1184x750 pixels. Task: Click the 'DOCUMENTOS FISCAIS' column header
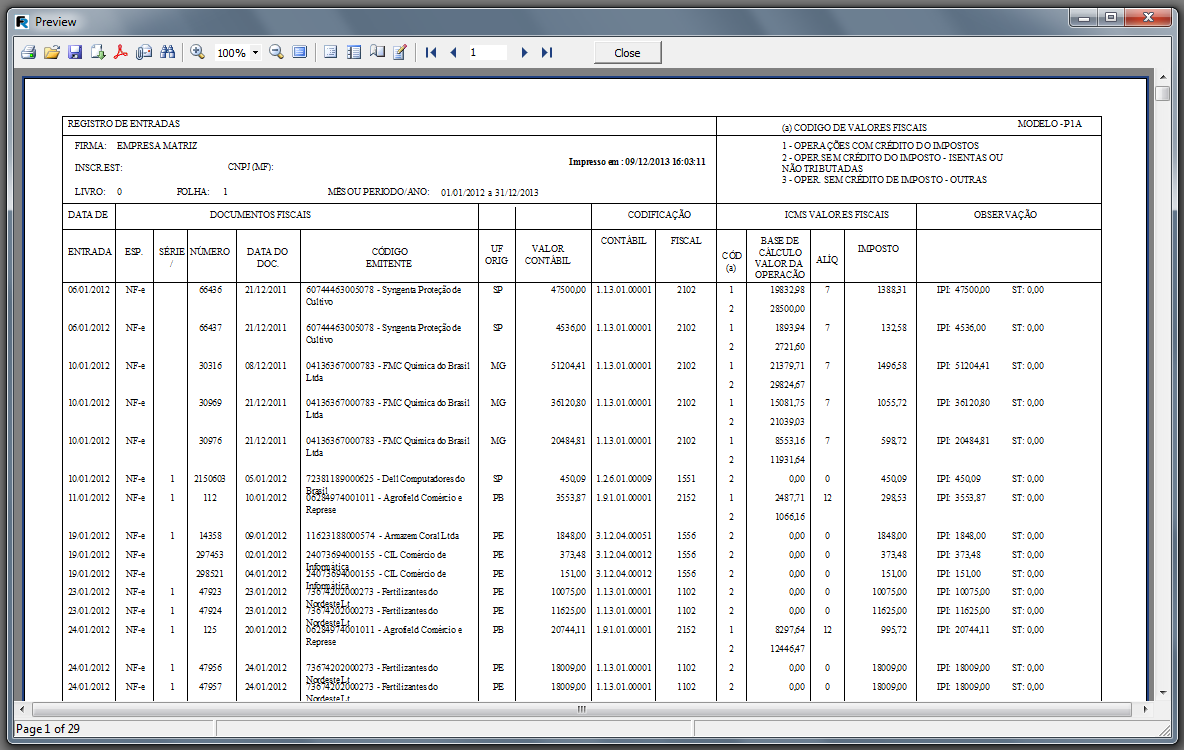pos(261,215)
